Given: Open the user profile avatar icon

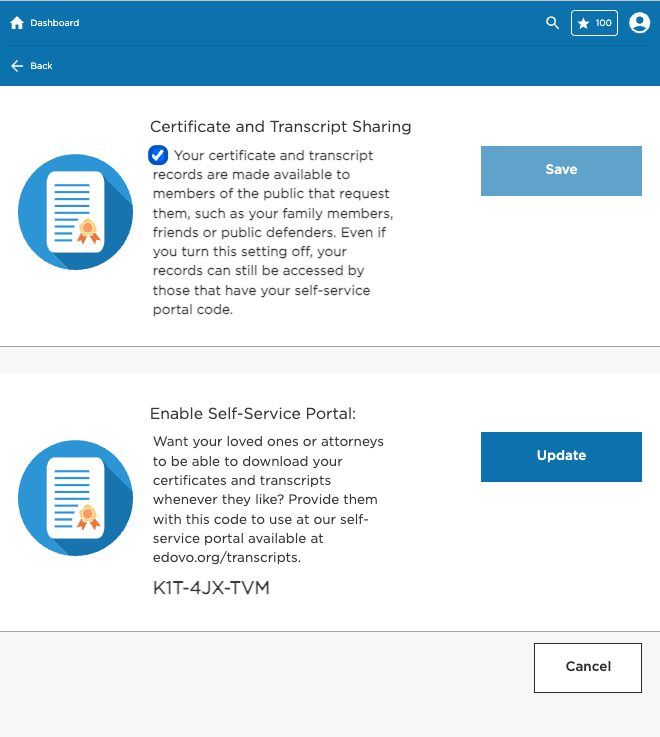Looking at the screenshot, I should coord(640,23).
